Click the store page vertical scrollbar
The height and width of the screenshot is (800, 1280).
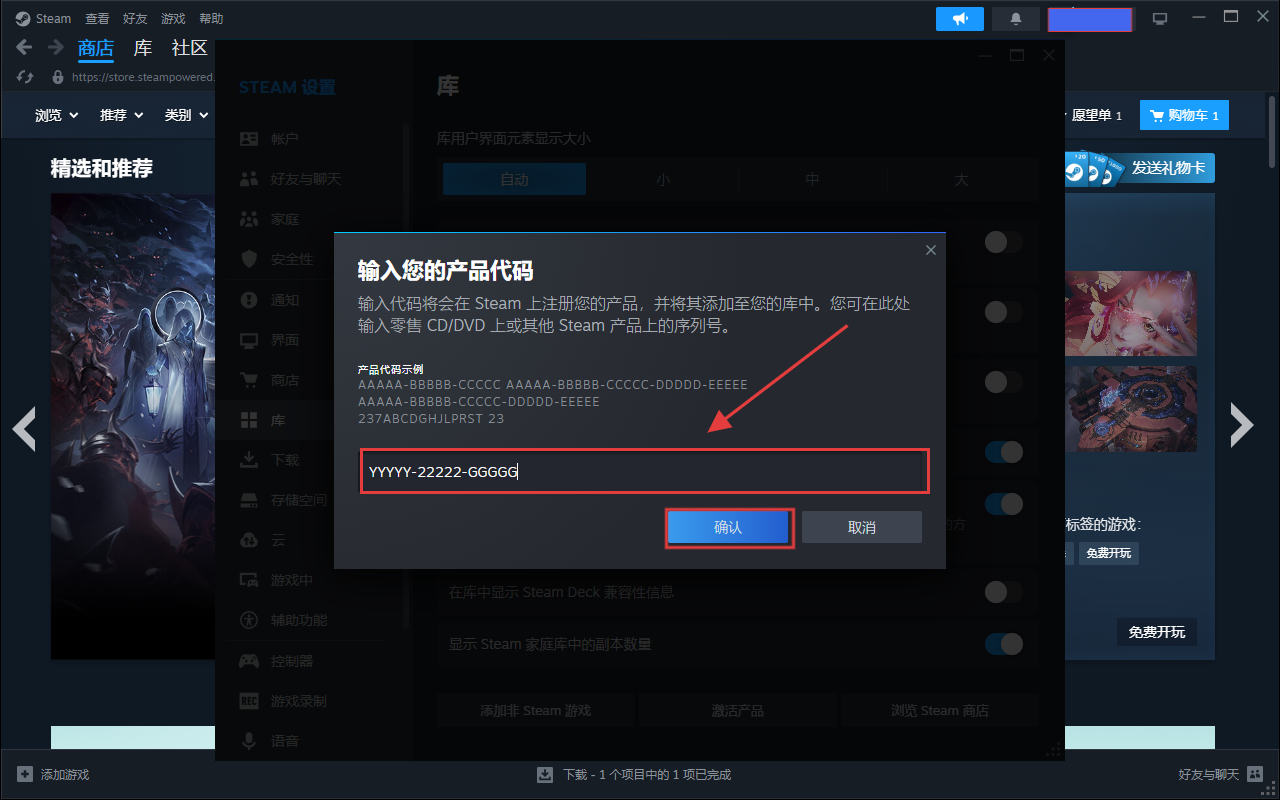[1272, 130]
